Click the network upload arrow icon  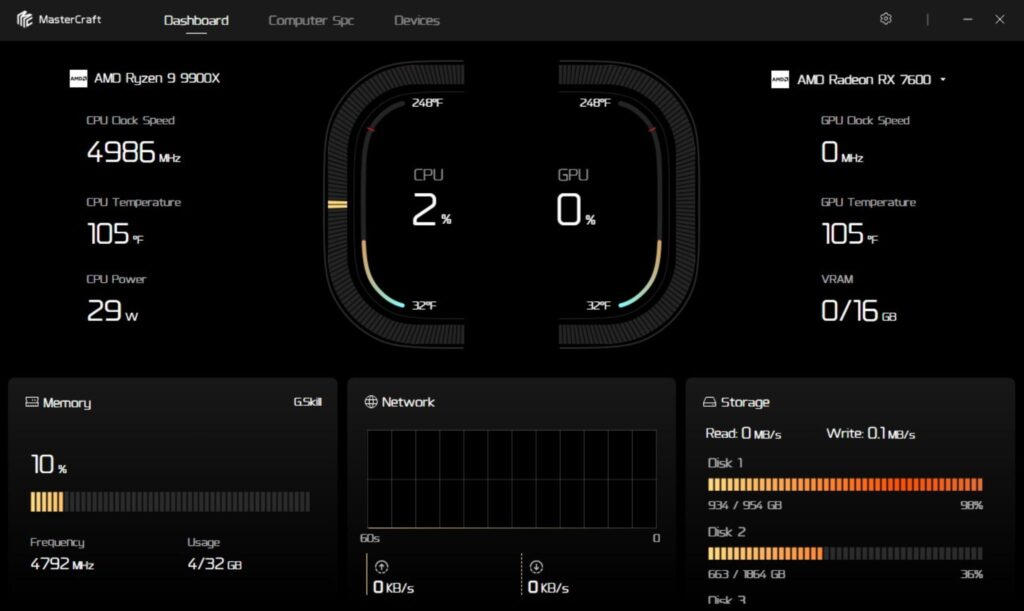tap(382, 567)
